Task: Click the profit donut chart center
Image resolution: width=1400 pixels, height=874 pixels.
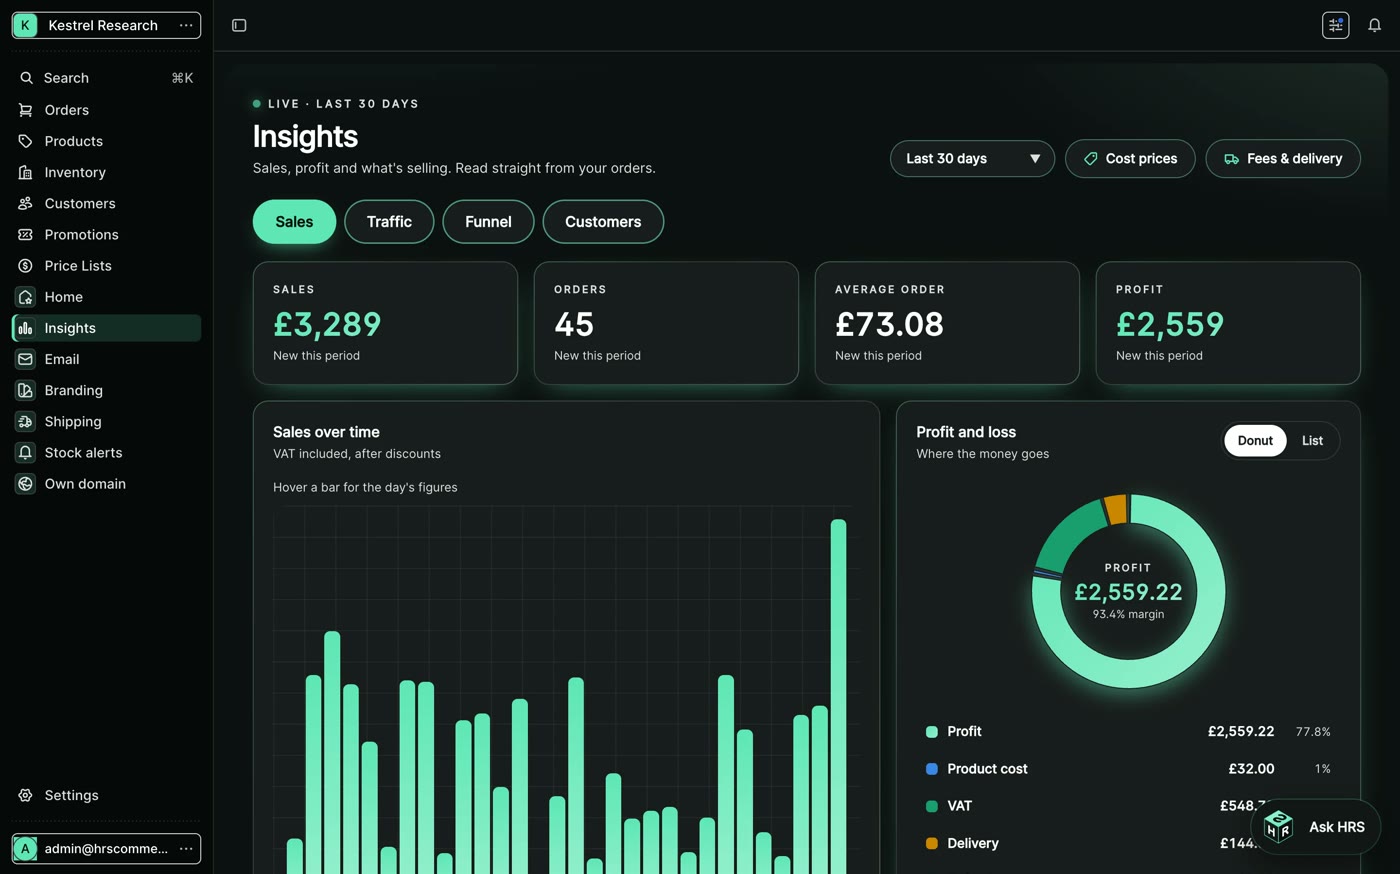Action: tap(1128, 591)
